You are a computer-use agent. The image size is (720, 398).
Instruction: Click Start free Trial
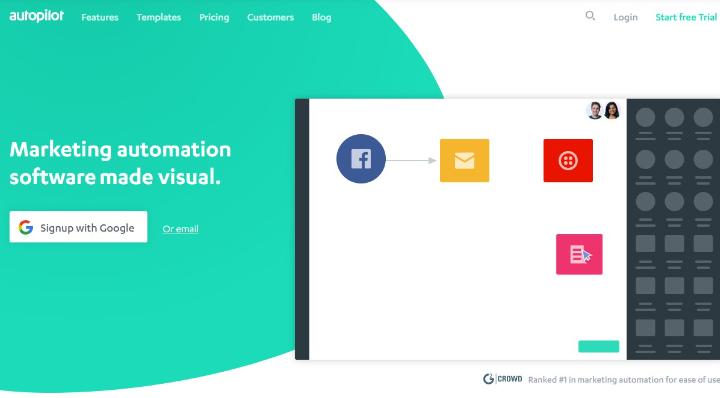[686, 17]
